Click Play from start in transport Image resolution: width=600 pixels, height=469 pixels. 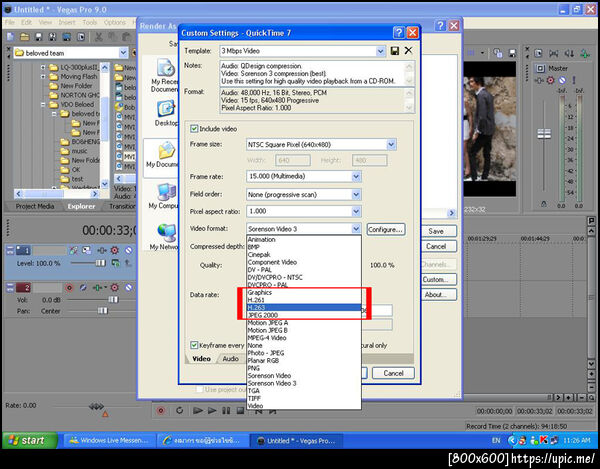click(x=197, y=410)
